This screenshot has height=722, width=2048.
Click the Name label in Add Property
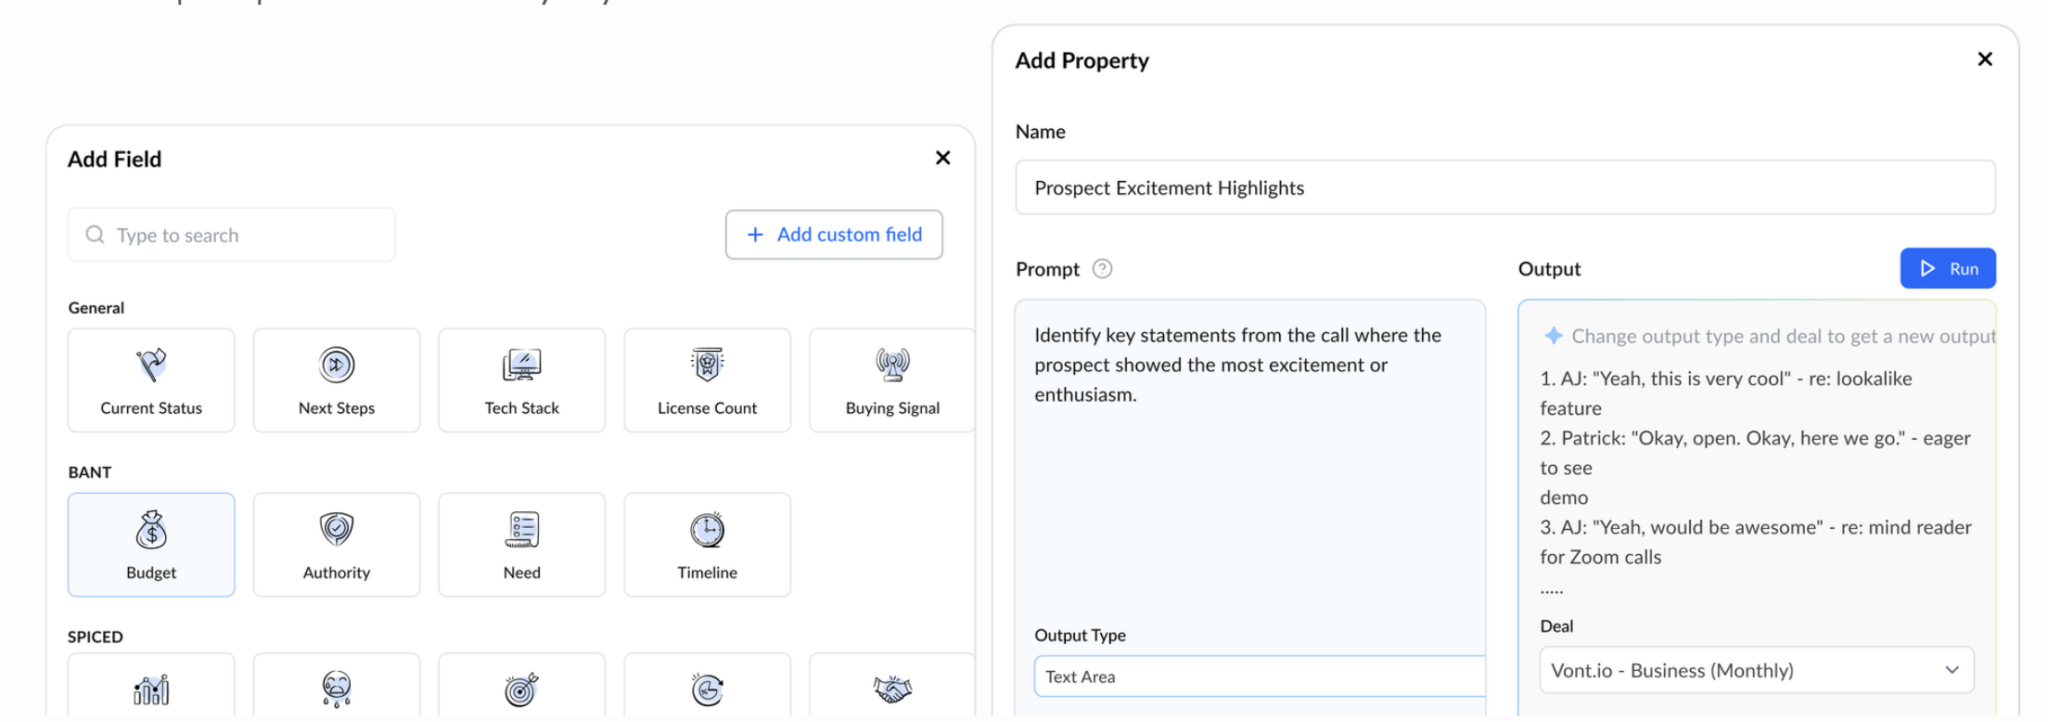[x=1040, y=132]
